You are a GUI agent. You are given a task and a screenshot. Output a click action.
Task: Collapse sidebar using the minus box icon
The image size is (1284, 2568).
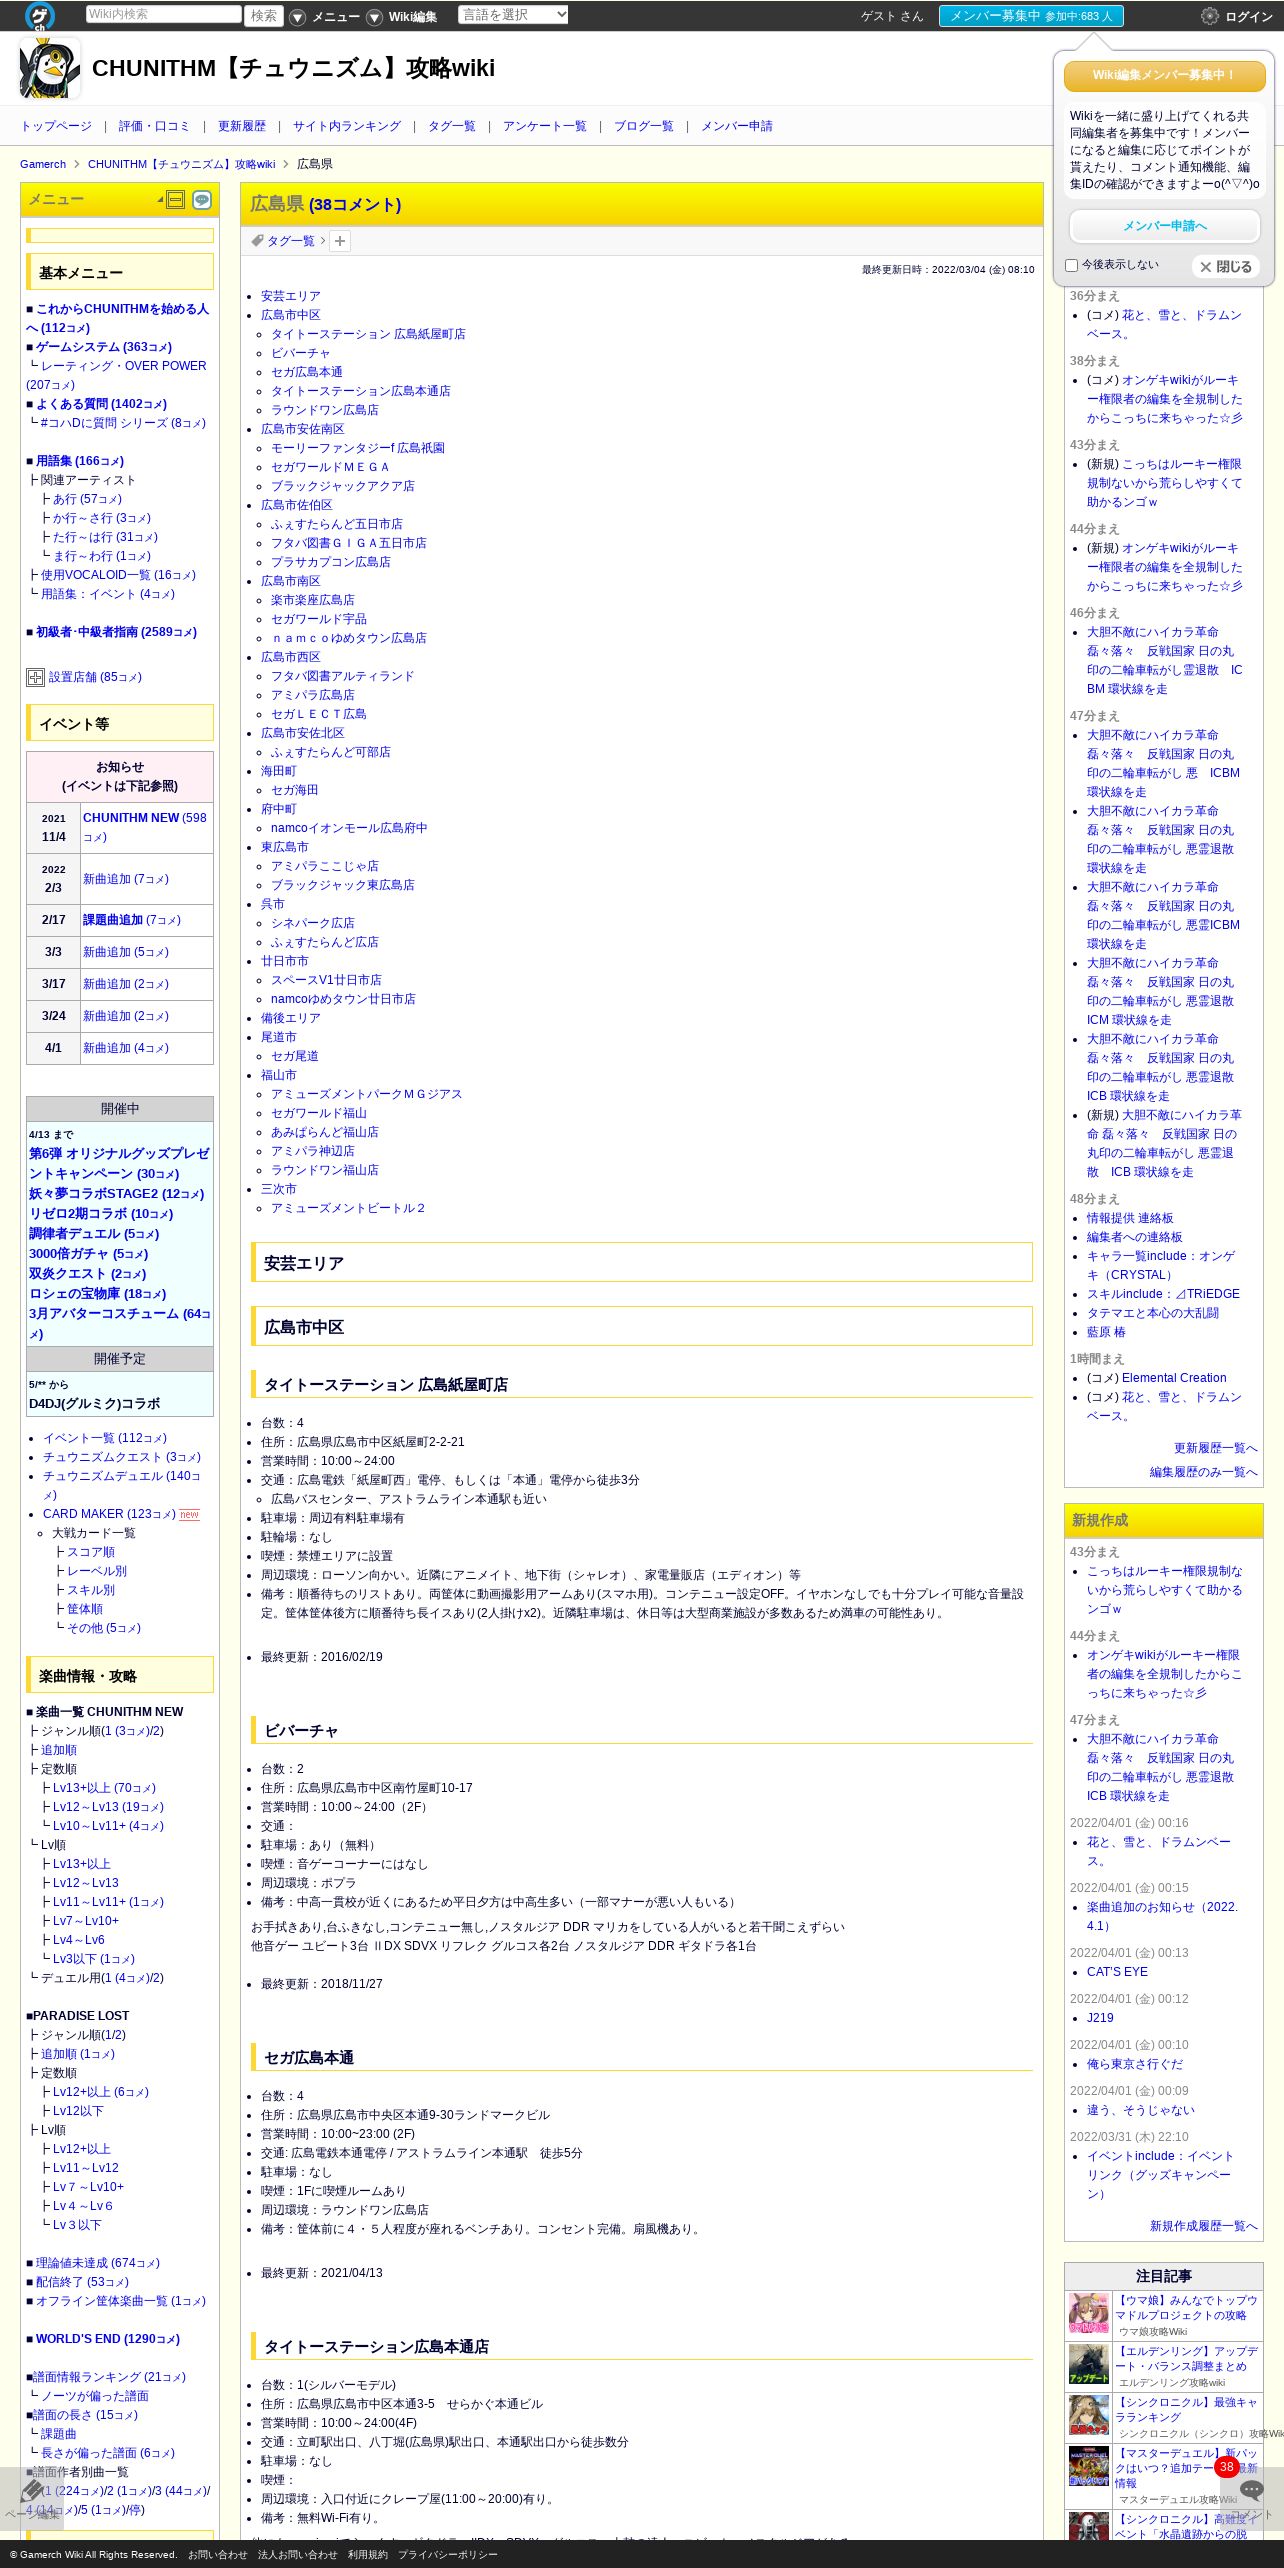(x=176, y=199)
